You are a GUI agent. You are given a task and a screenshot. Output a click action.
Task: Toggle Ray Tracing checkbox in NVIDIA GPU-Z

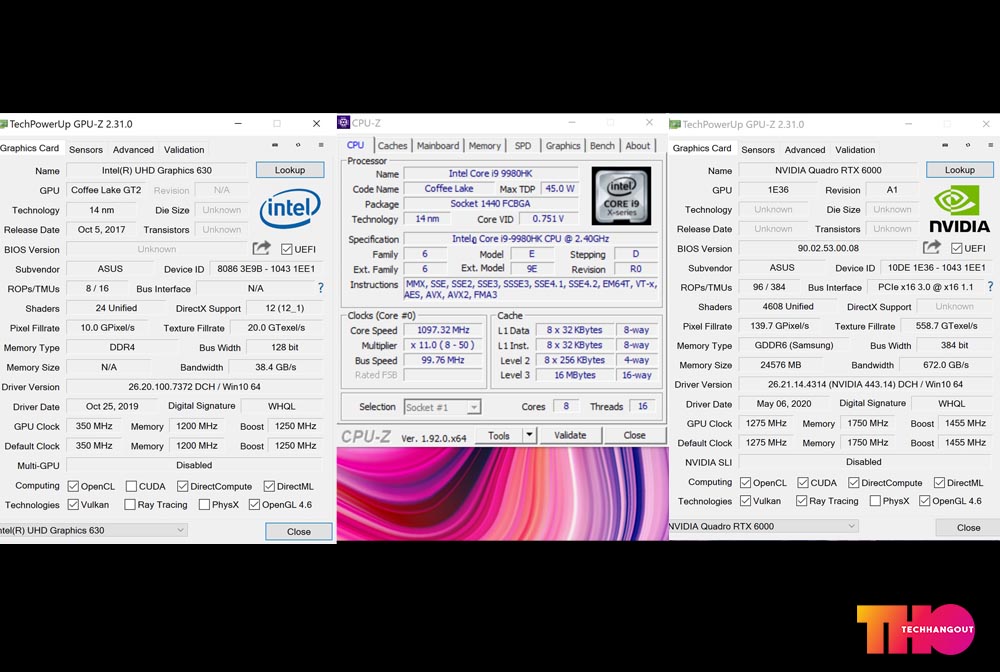click(x=802, y=501)
